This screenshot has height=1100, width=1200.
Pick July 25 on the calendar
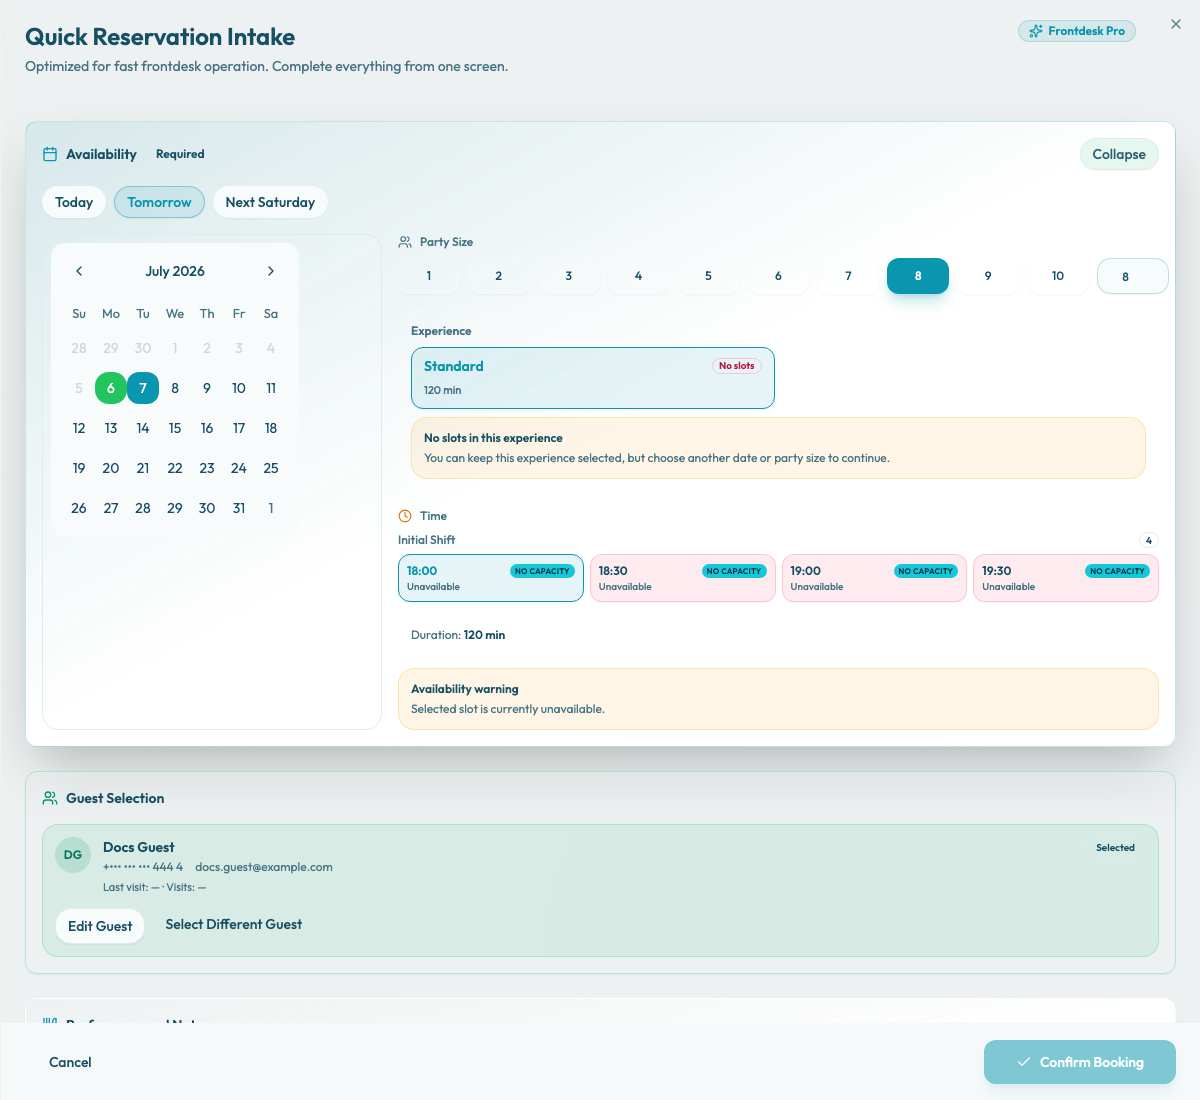271,468
